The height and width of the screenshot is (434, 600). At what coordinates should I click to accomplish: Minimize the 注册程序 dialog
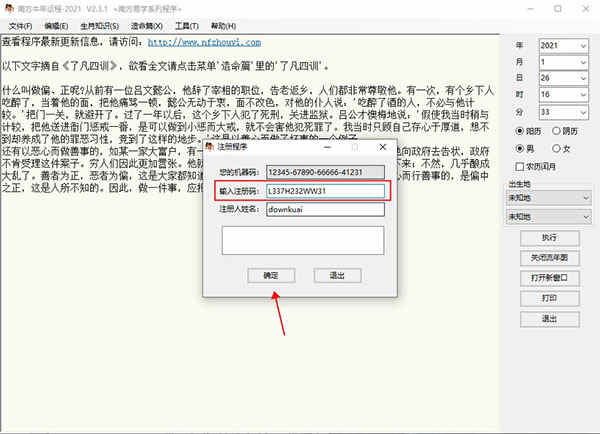327,147
